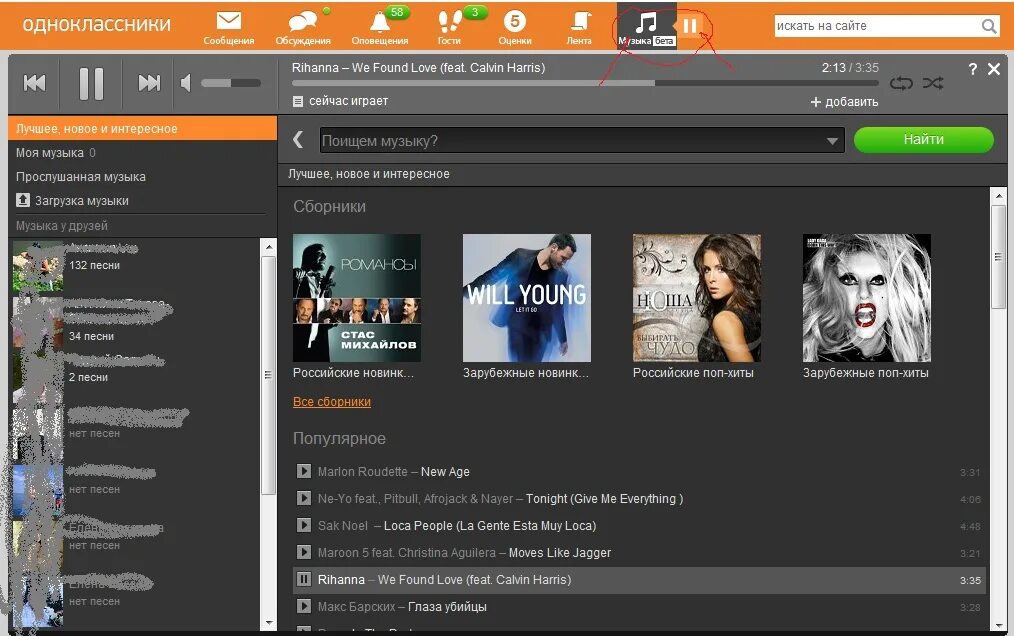This screenshot has height=636, width=1014.
Task: Play Marlon Roudette – New Age
Action: (303, 471)
